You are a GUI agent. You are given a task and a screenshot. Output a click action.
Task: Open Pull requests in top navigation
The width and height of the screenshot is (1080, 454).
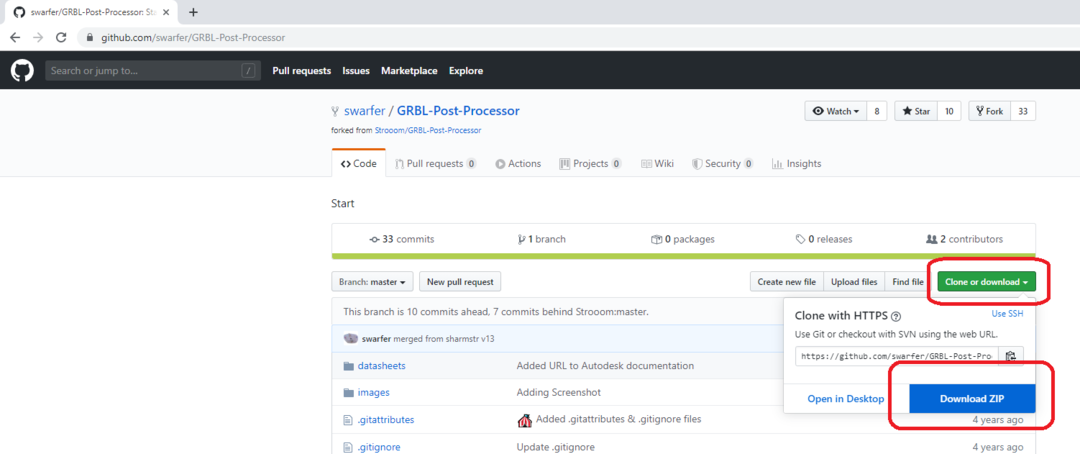(x=302, y=71)
